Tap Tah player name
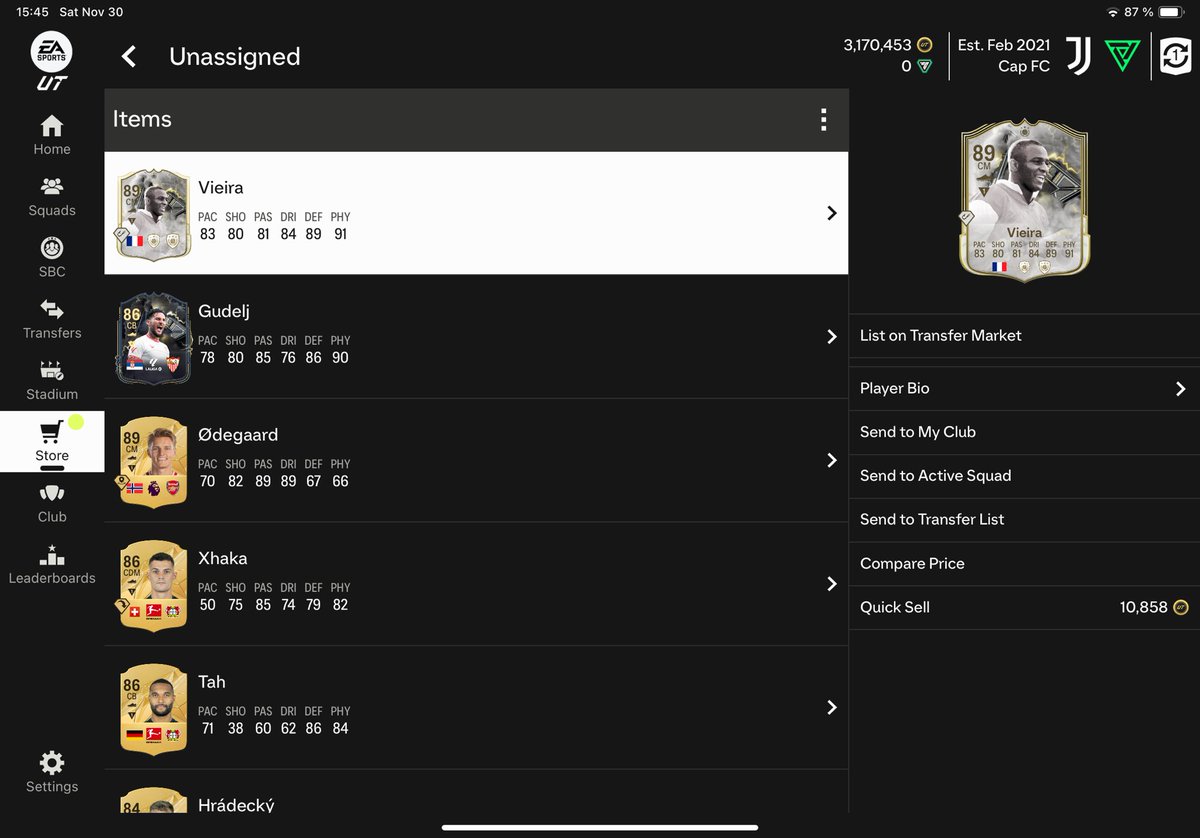 click(x=212, y=682)
